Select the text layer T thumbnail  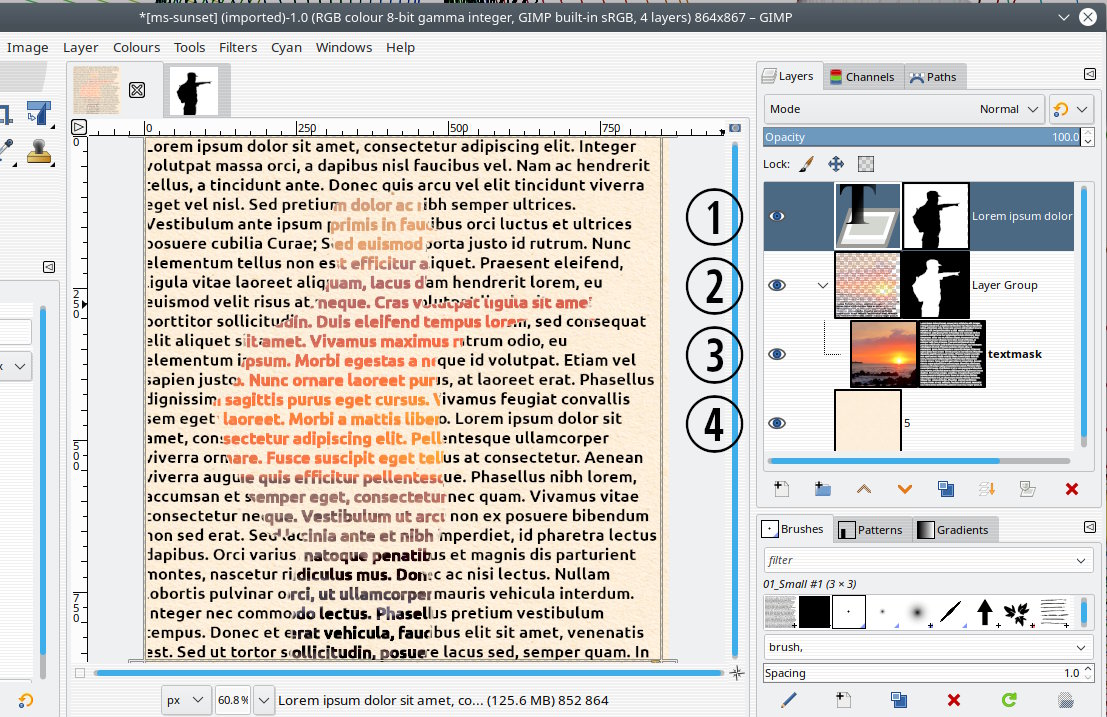click(868, 216)
